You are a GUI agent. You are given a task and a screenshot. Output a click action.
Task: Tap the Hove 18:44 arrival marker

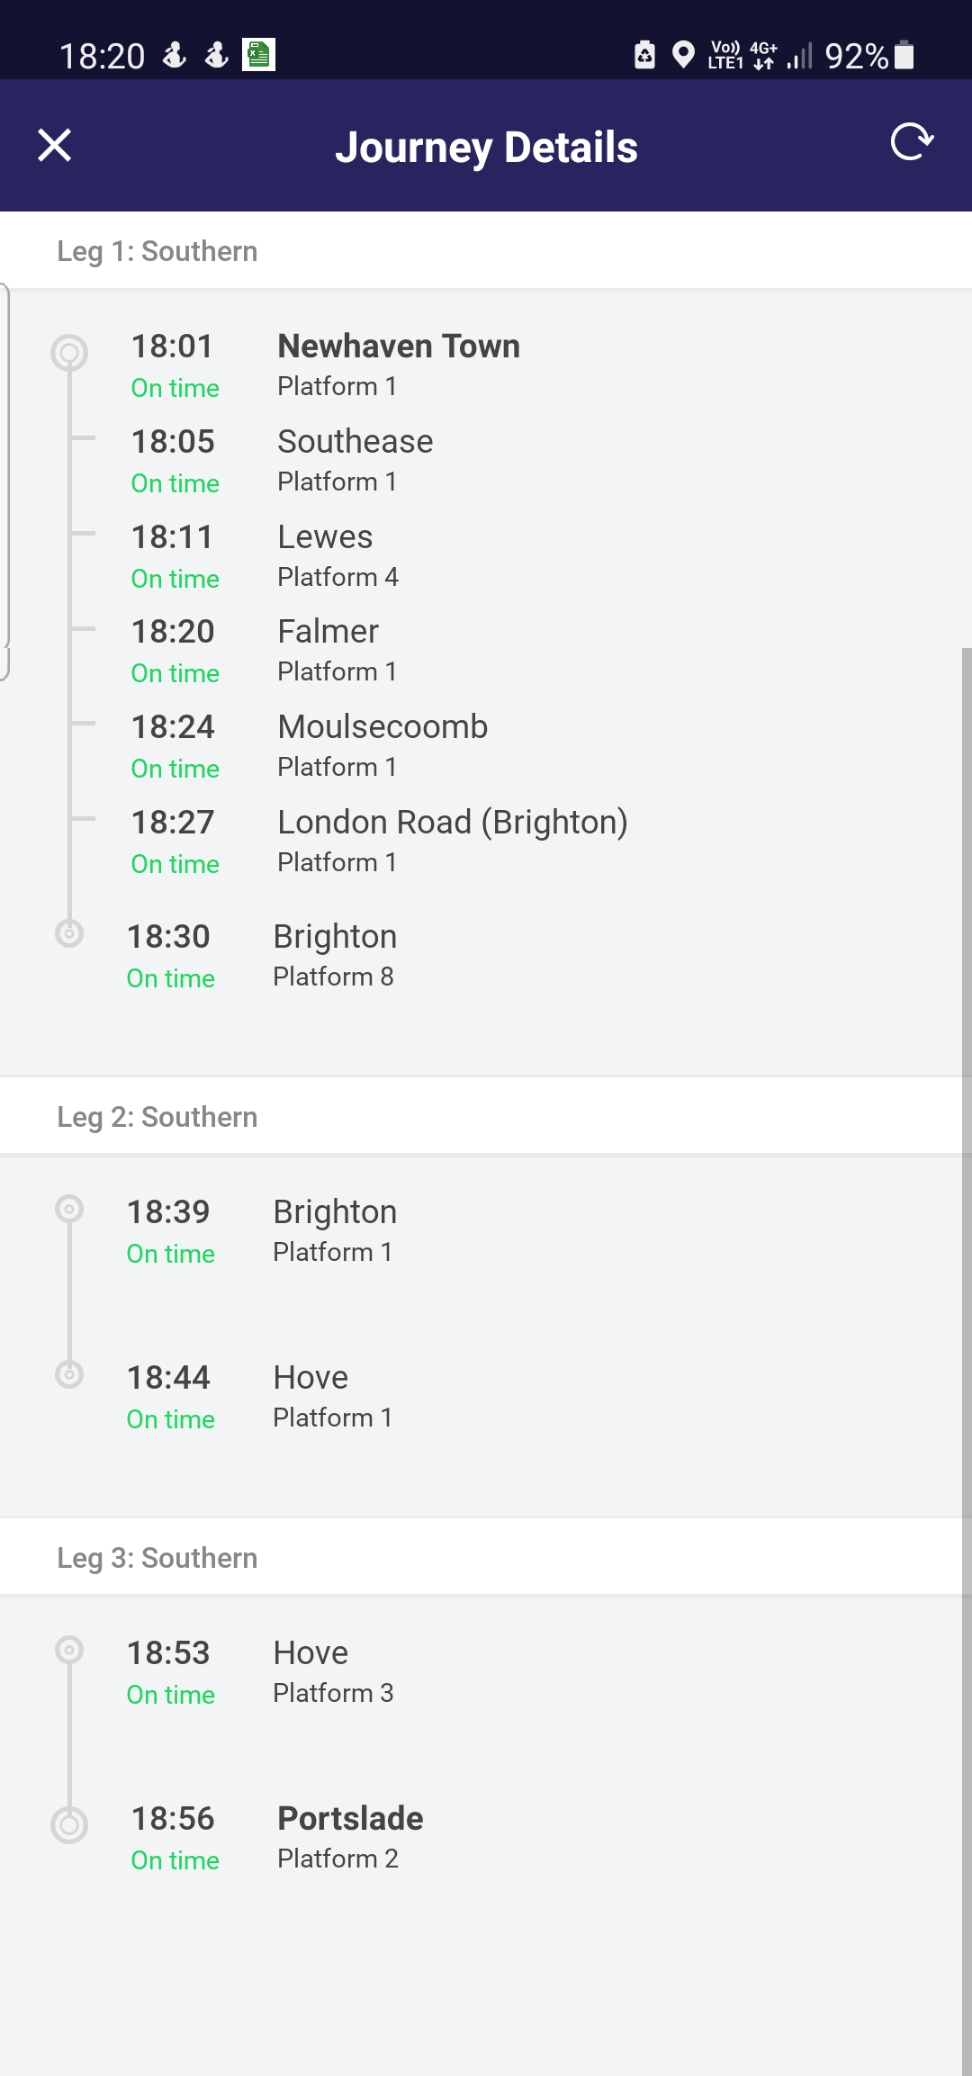69,1375
